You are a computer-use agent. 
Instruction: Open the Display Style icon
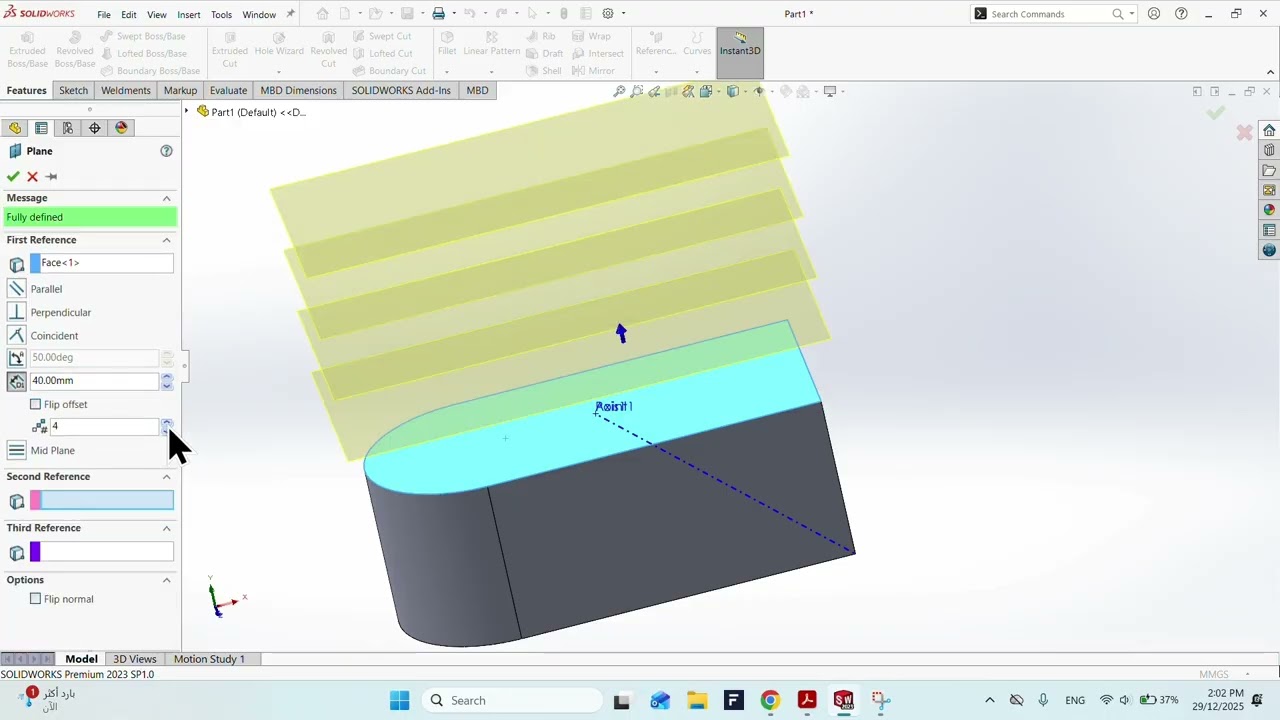pos(732,92)
